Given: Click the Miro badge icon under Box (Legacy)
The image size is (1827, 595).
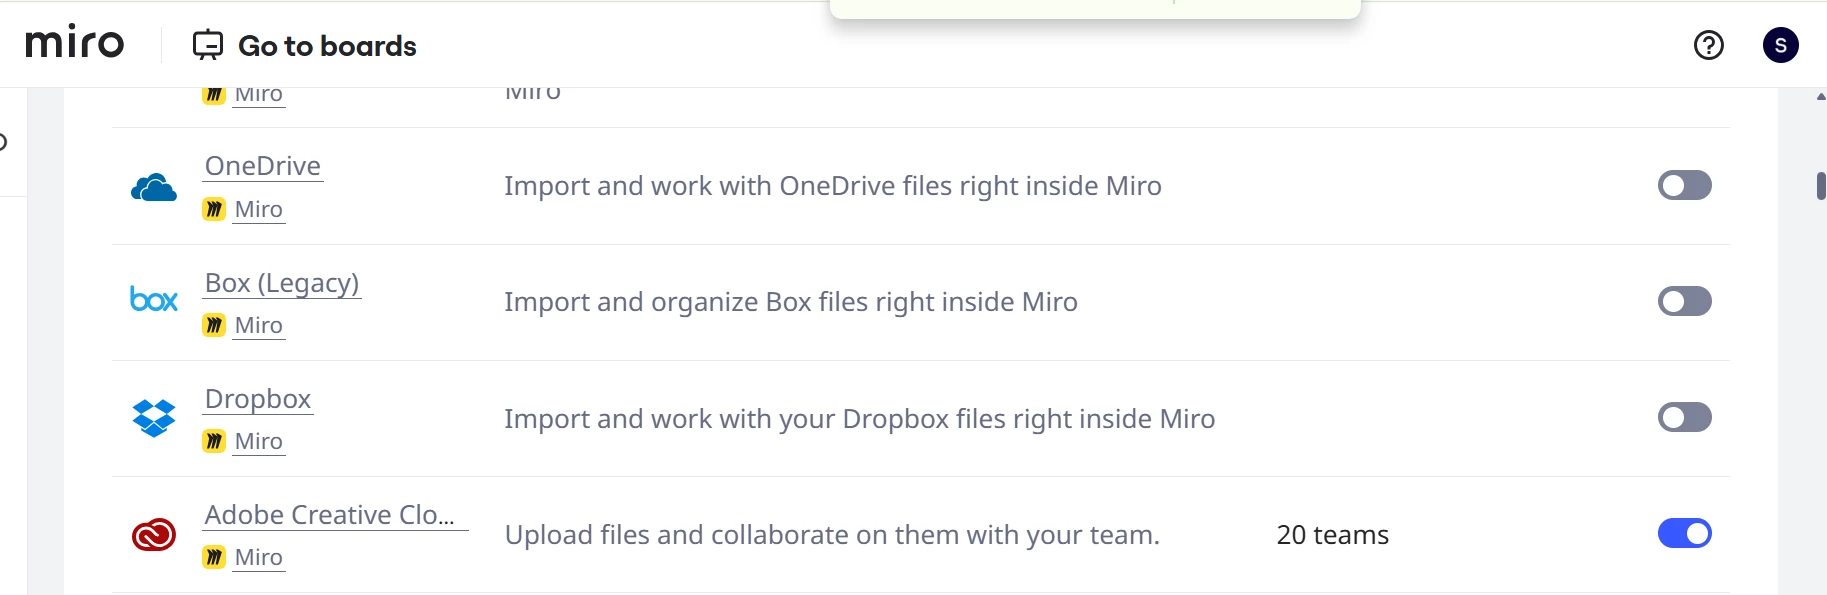Looking at the screenshot, I should pos(214,325).
